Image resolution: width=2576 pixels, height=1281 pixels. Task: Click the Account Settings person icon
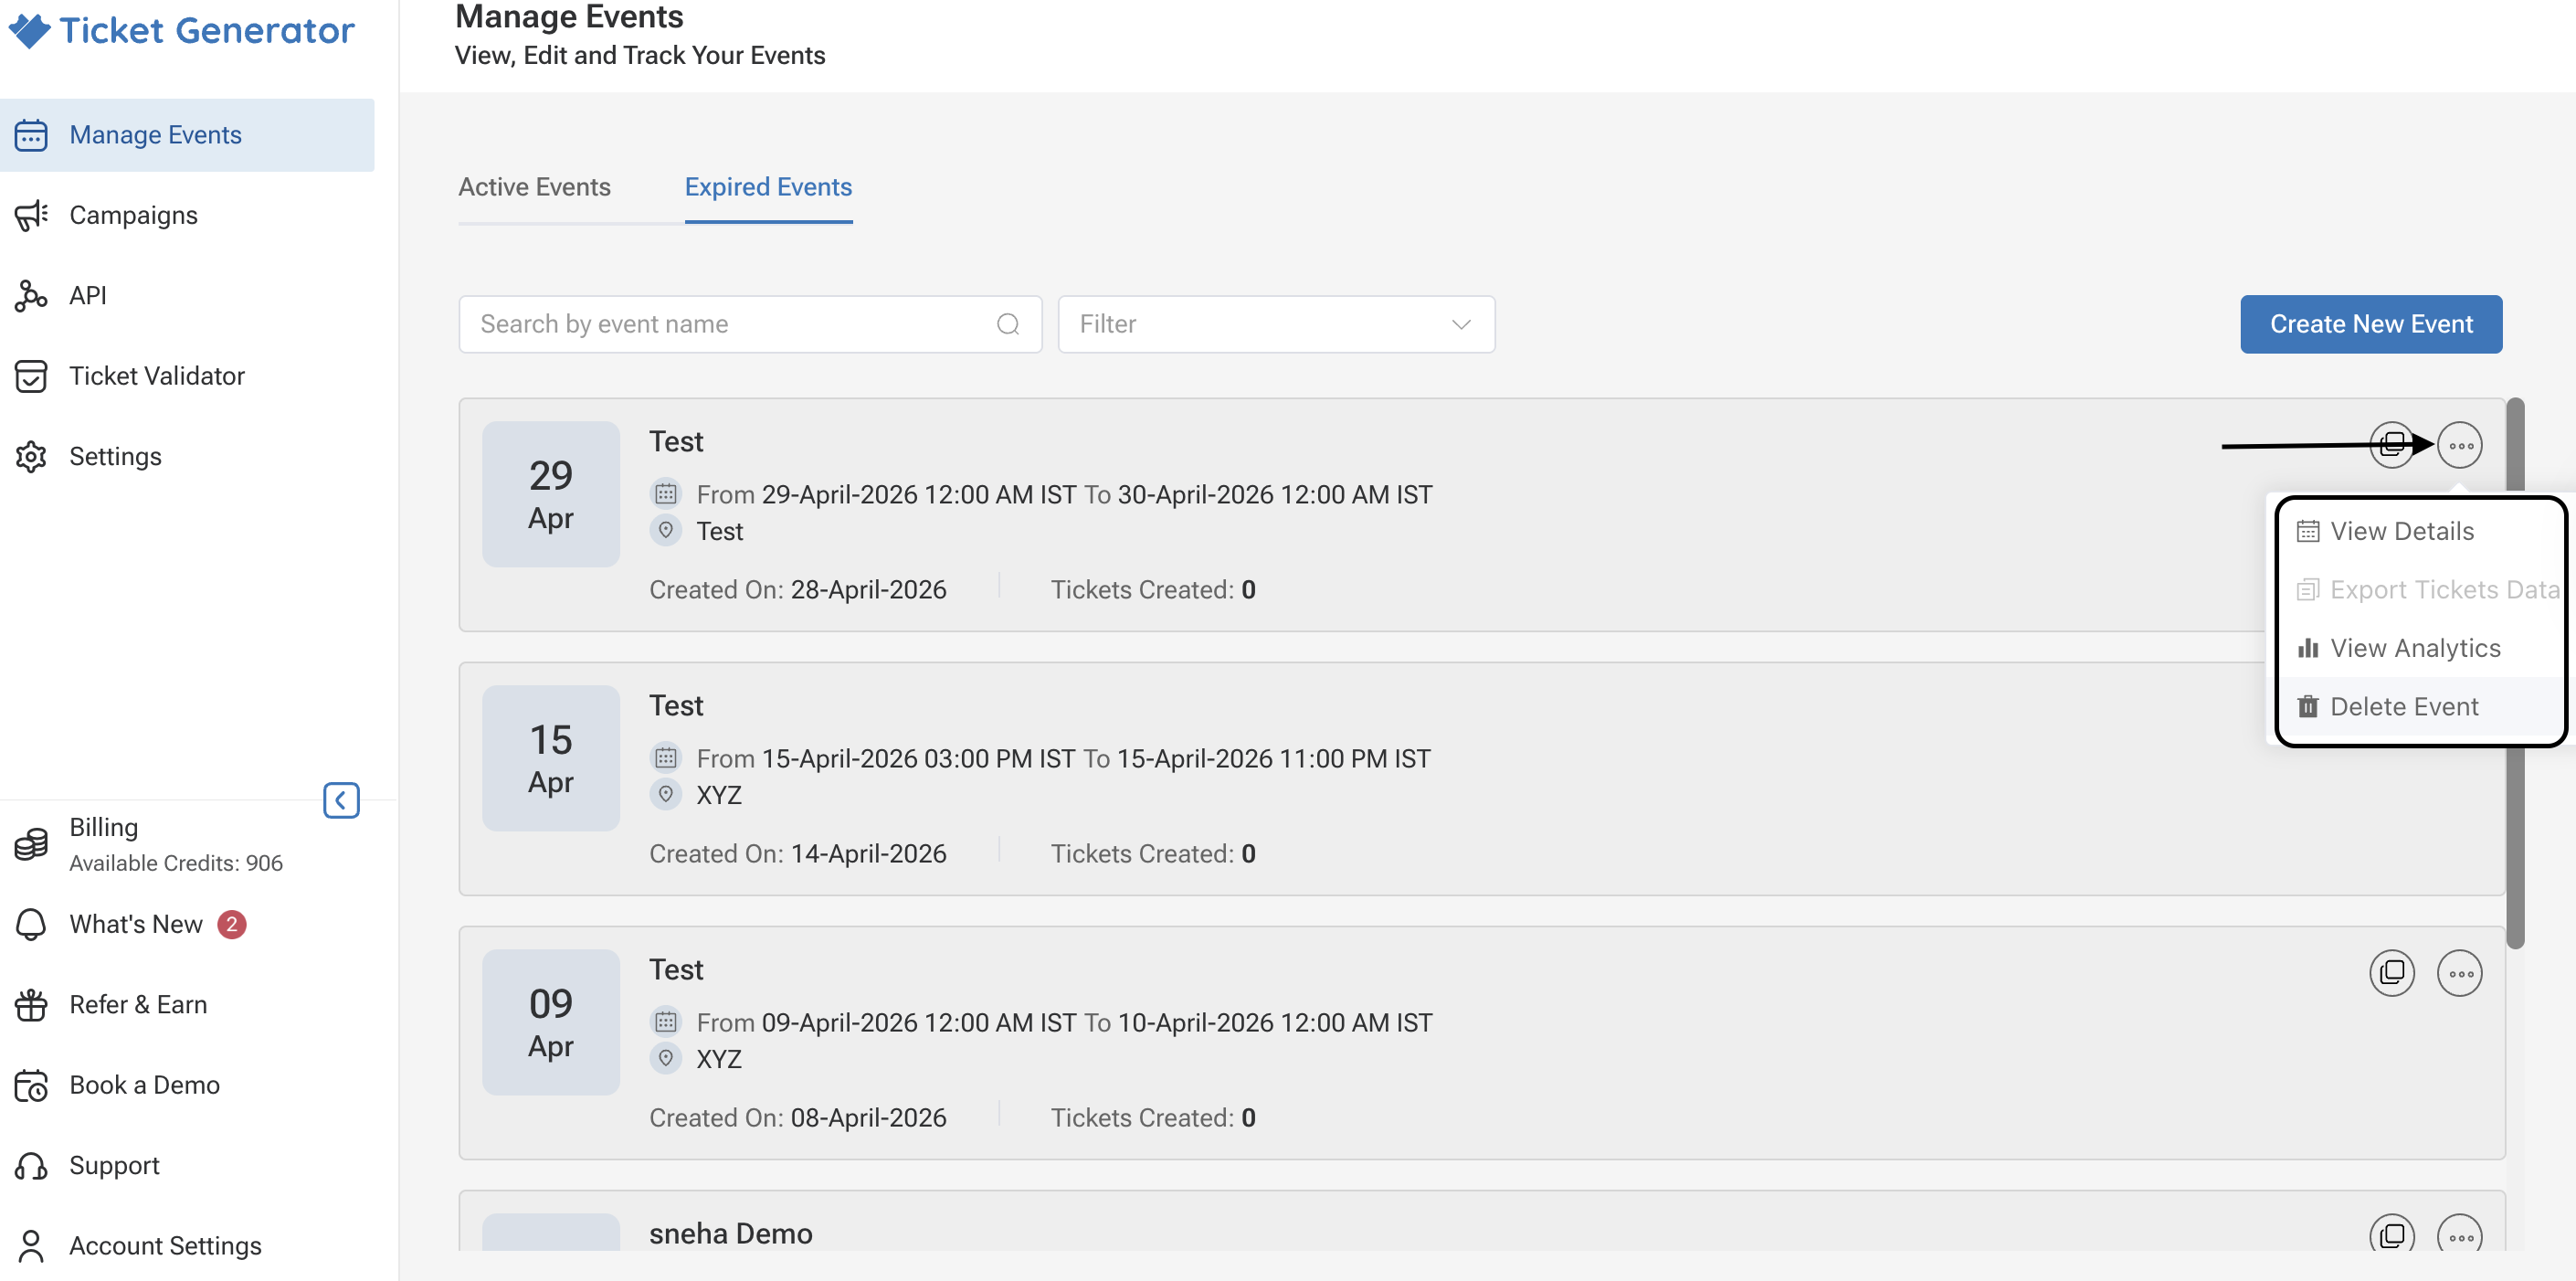point(31,1246)
